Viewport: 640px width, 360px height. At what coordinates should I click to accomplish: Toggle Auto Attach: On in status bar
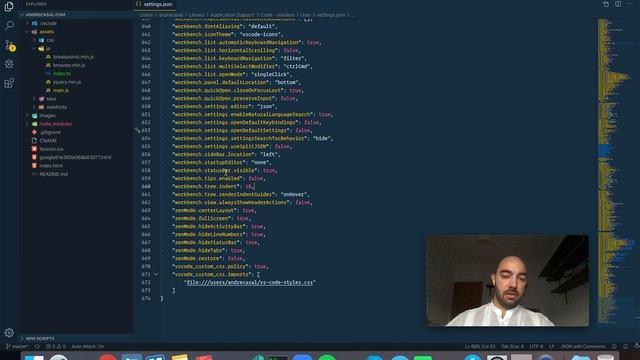[88, 346]
